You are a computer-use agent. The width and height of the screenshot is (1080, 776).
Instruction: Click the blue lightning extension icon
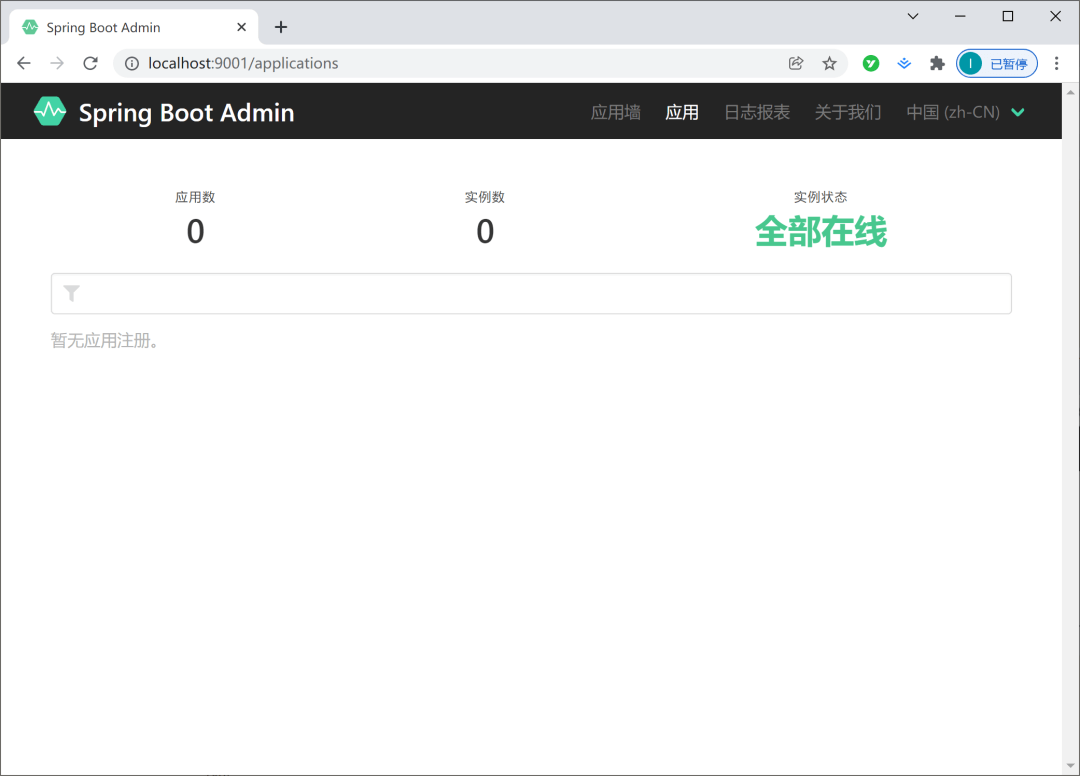tap(904, 62)
